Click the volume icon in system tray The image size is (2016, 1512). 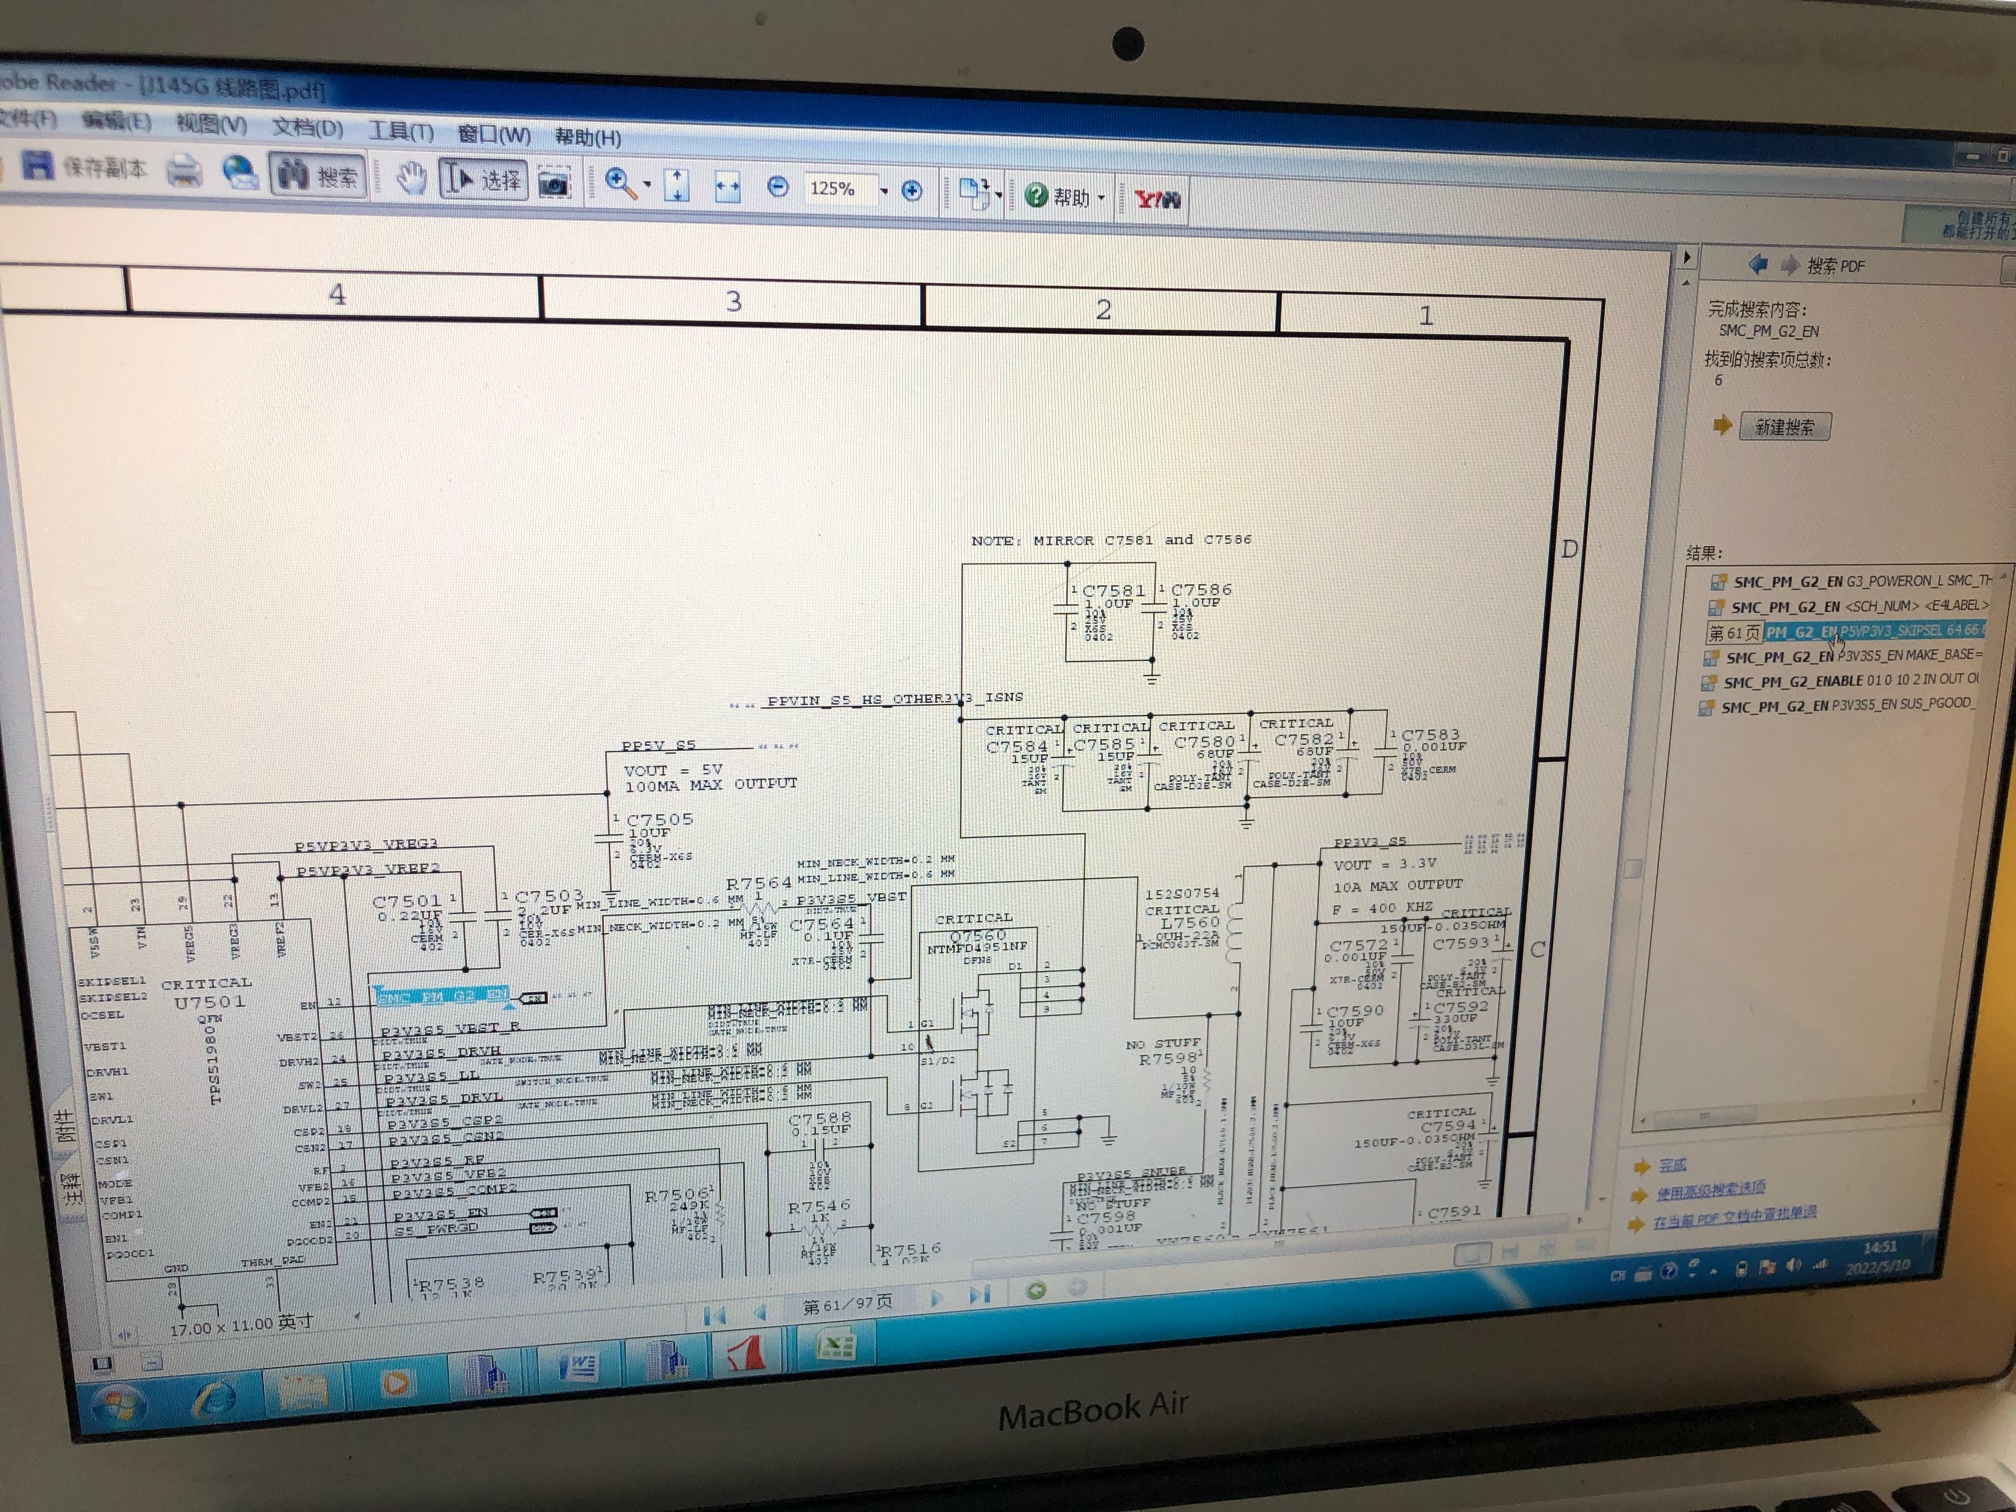[x=1793, y=1265]
